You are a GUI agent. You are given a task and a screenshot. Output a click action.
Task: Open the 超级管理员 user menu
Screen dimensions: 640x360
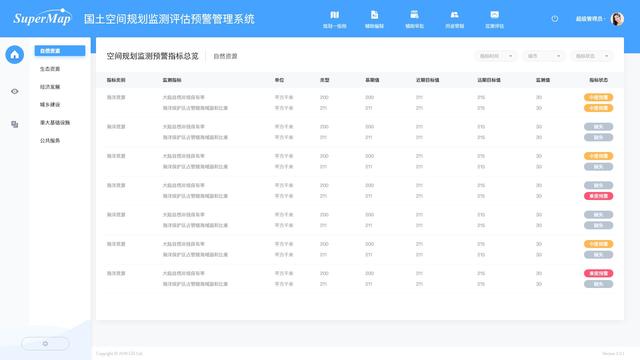590,19
